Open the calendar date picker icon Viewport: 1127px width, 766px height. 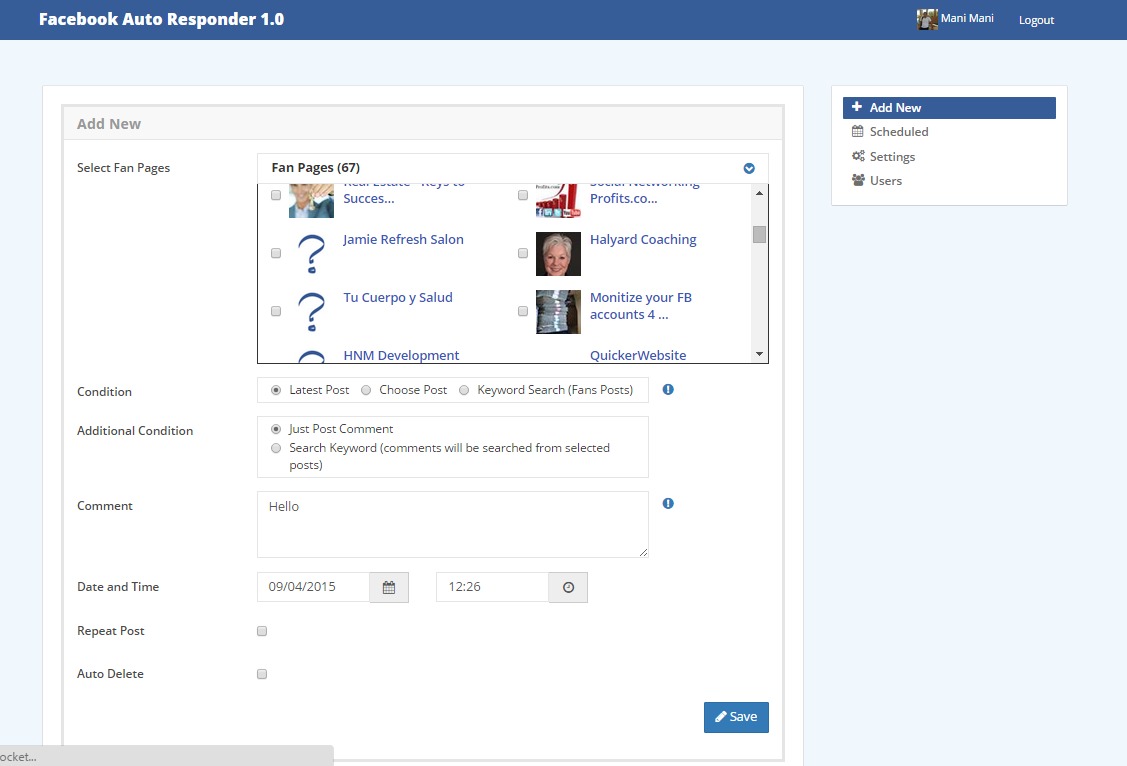pos(389,588)
